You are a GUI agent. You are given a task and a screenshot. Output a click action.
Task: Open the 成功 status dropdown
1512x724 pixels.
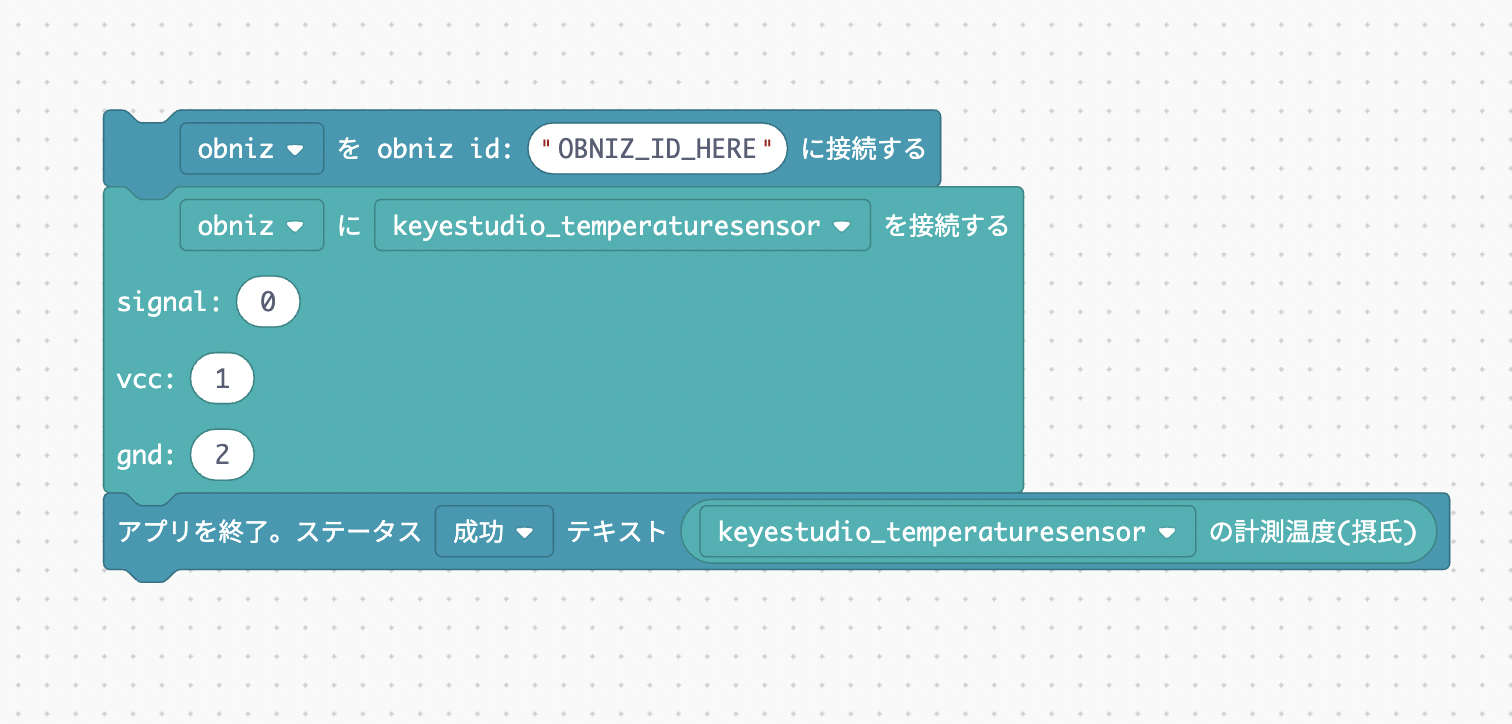tap(494, 531)
